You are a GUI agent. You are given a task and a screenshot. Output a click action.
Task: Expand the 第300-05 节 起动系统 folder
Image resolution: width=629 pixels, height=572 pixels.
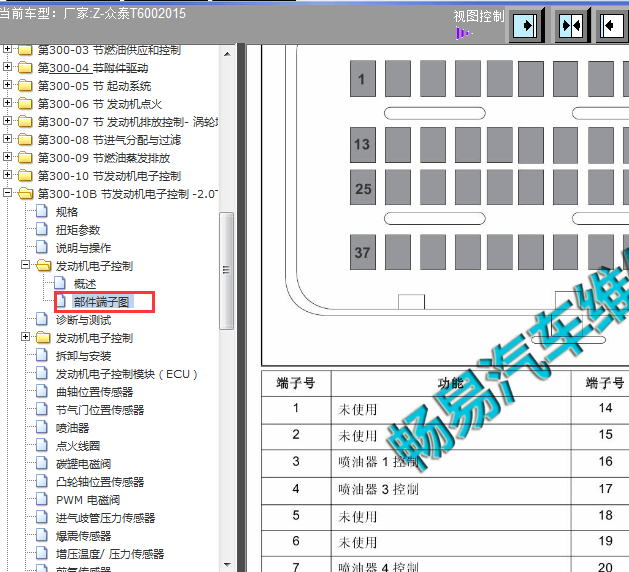pos(7,85)
